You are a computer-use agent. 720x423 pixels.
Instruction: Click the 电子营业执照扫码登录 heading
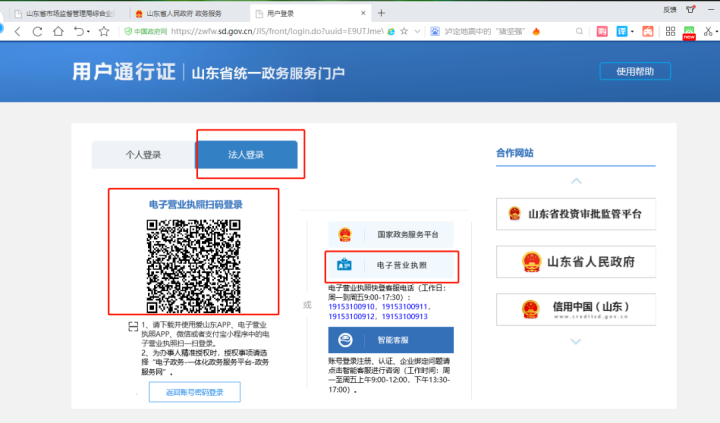(x=196, y=205)
